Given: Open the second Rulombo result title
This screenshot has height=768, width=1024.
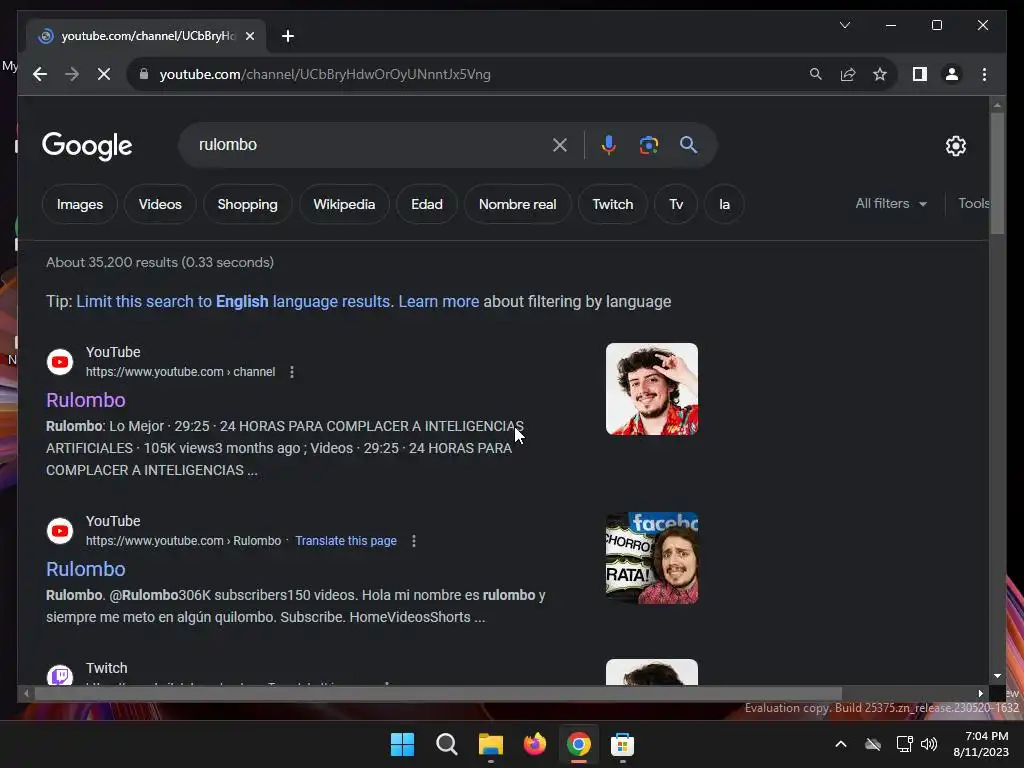Looking at the screenshot, I should coord(86,569).
